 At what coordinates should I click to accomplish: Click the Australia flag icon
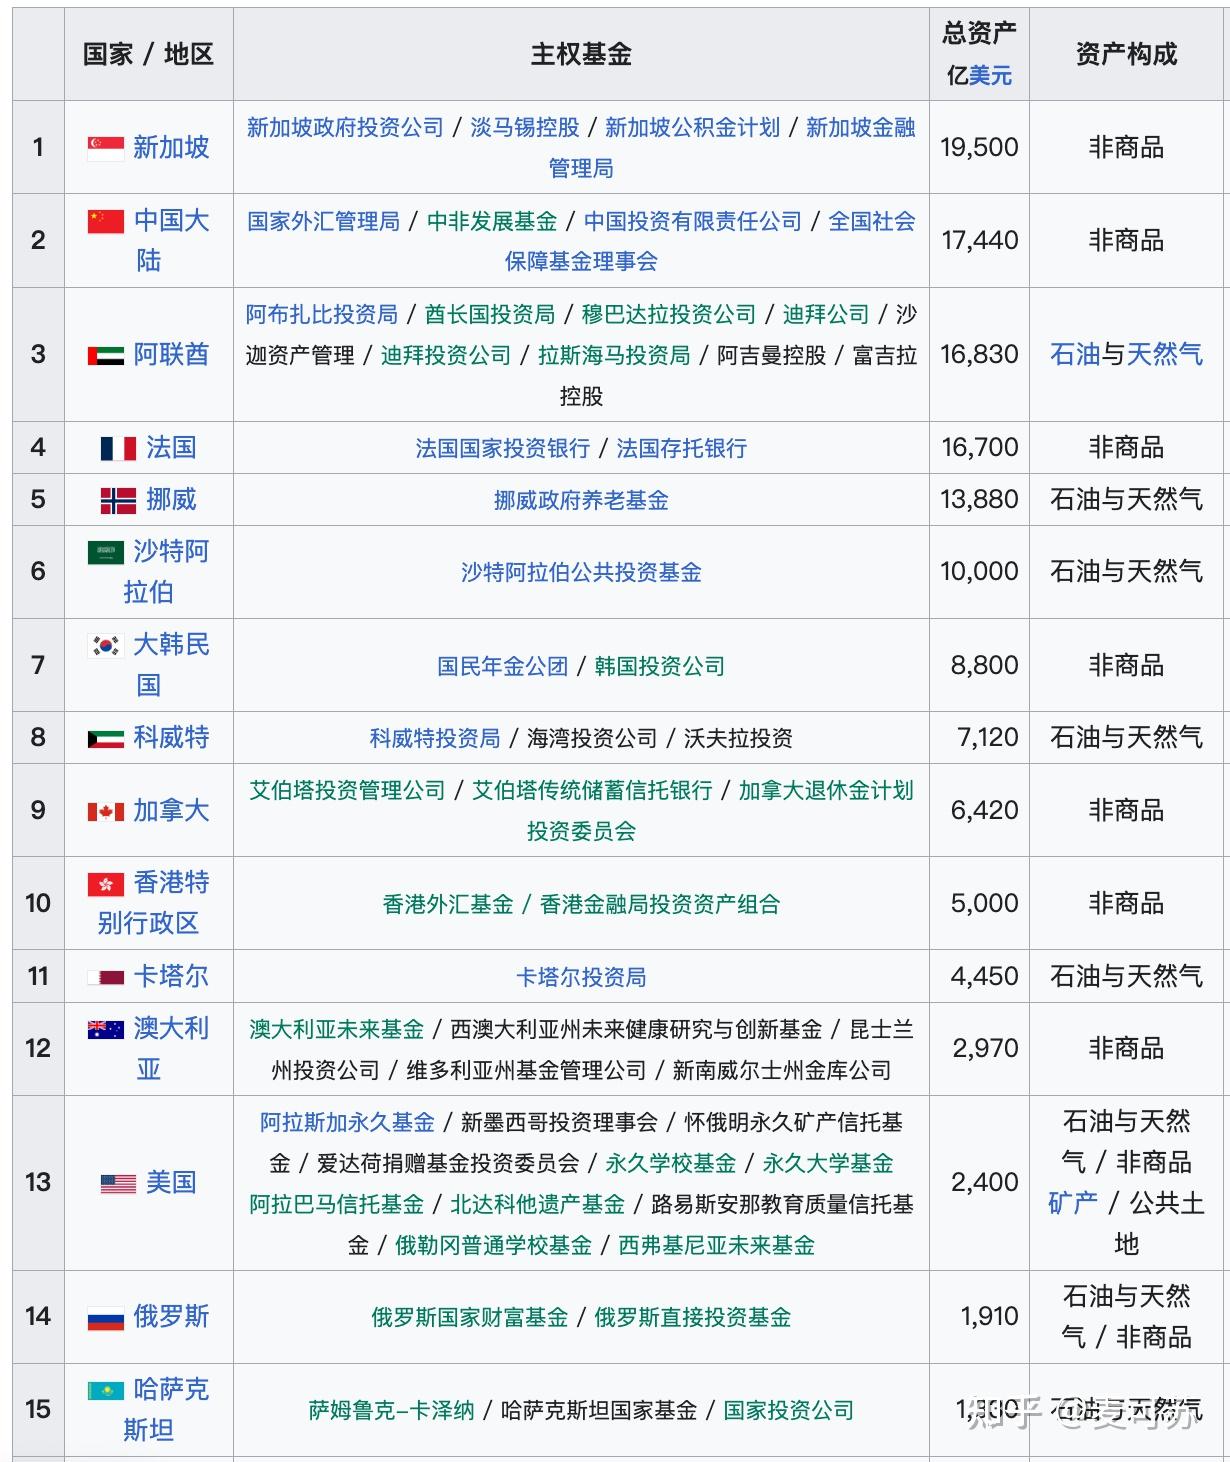click(x=105, y=1029)
